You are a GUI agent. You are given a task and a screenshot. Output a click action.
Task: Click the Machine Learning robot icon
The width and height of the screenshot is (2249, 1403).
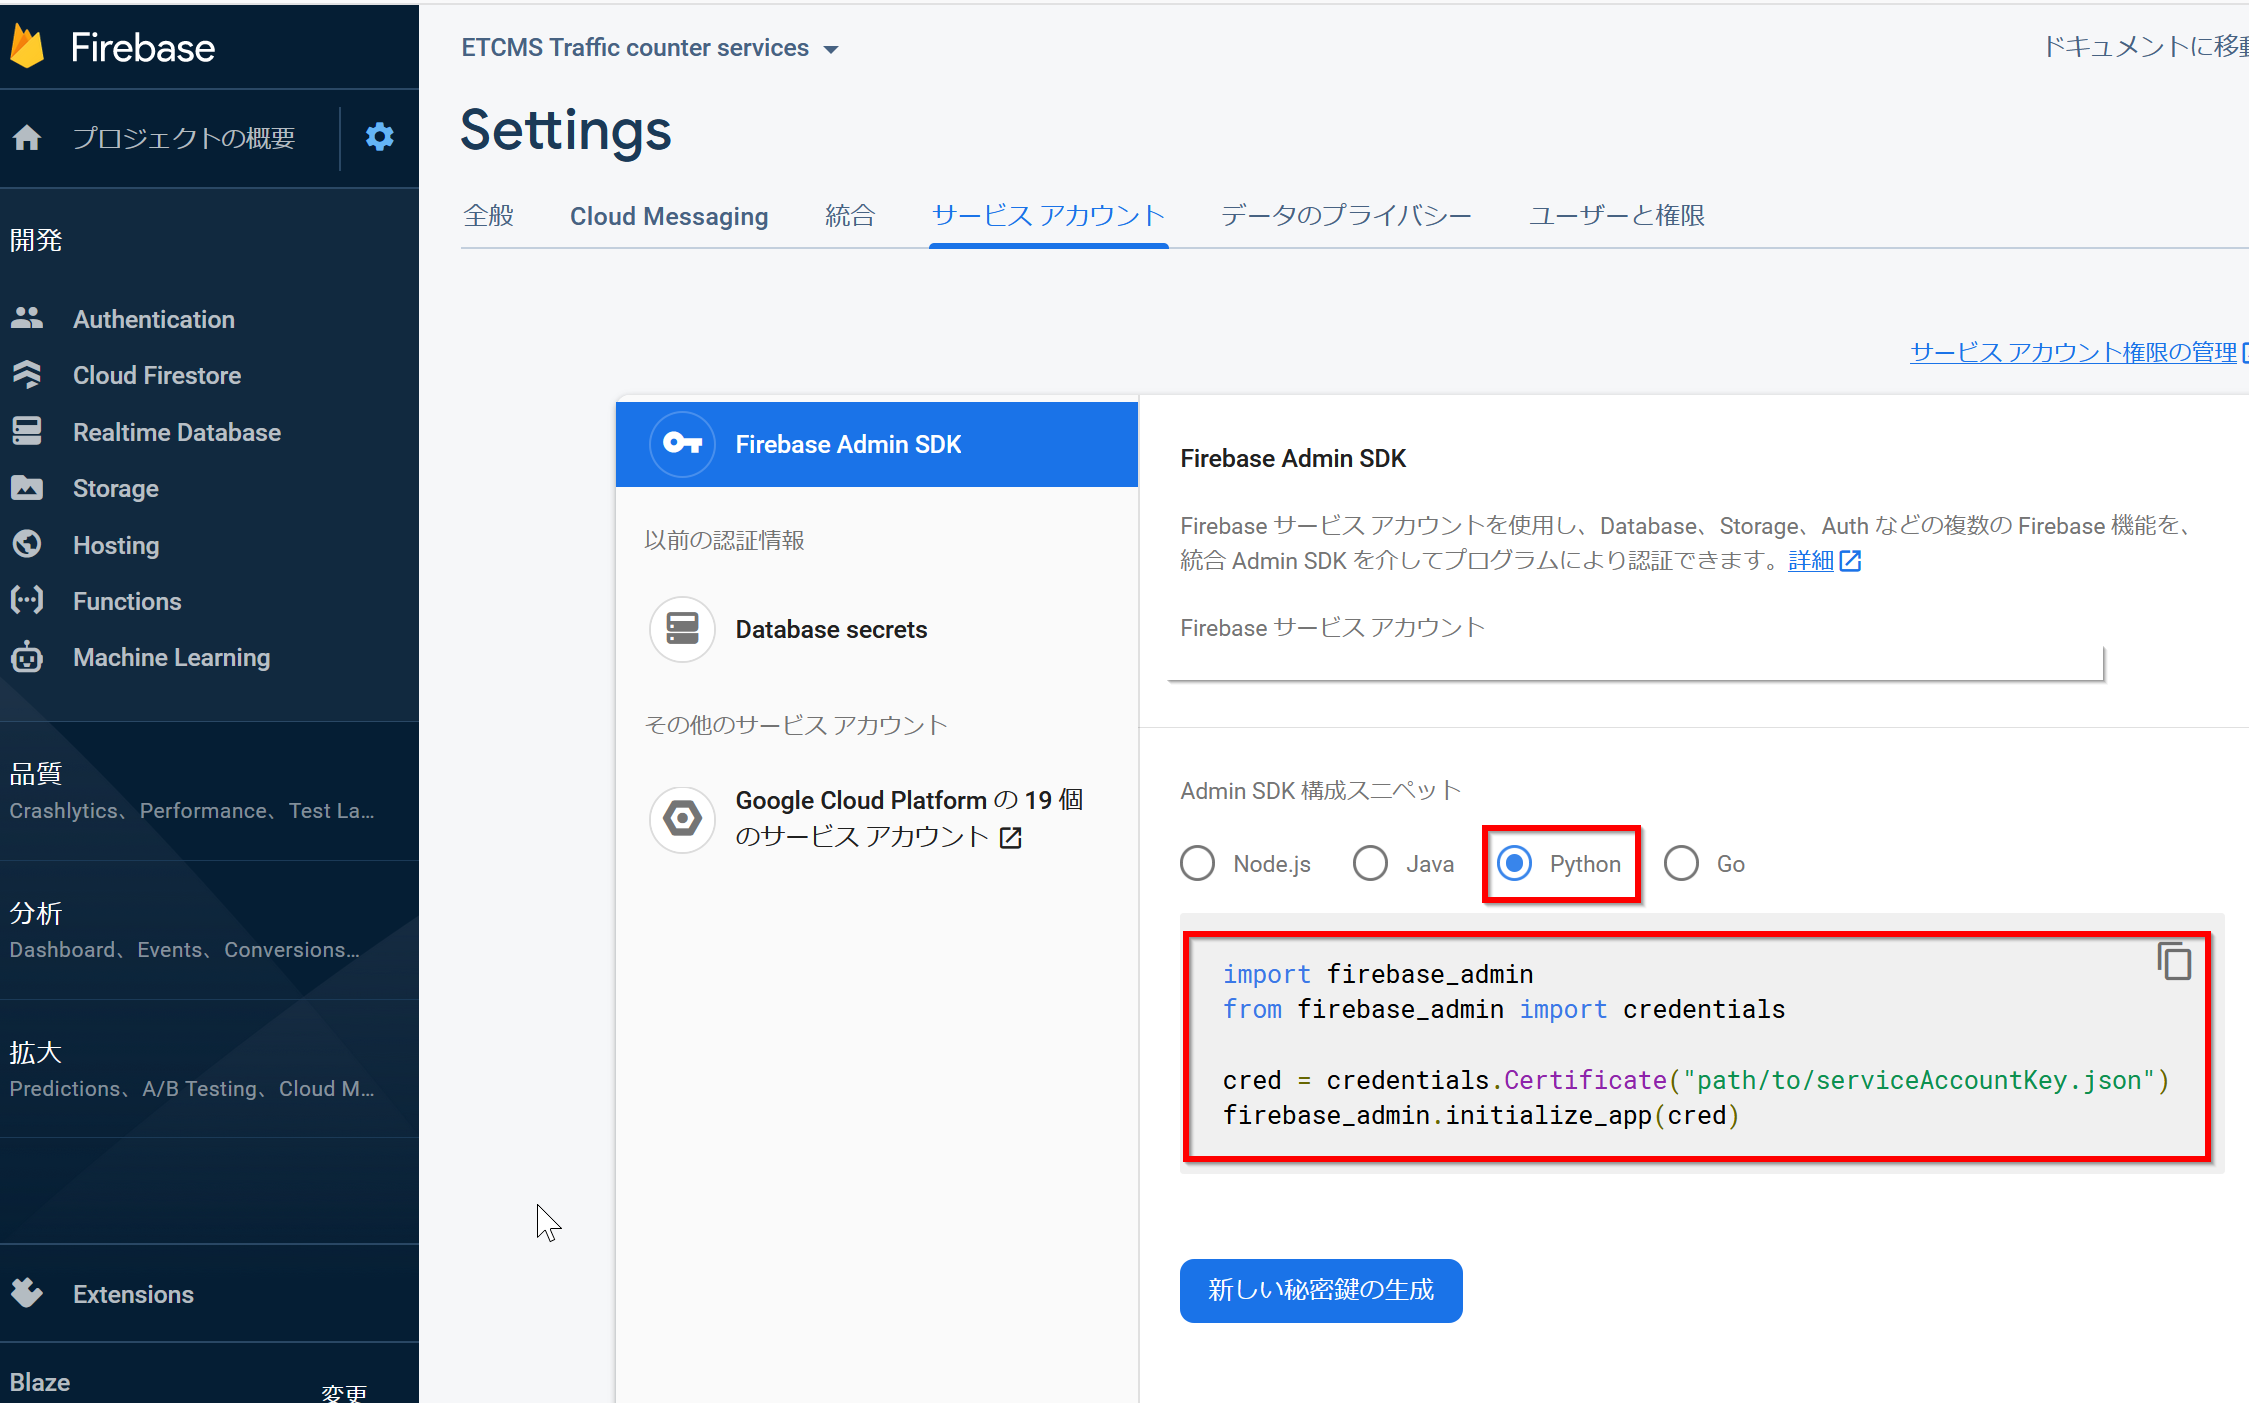27,657
